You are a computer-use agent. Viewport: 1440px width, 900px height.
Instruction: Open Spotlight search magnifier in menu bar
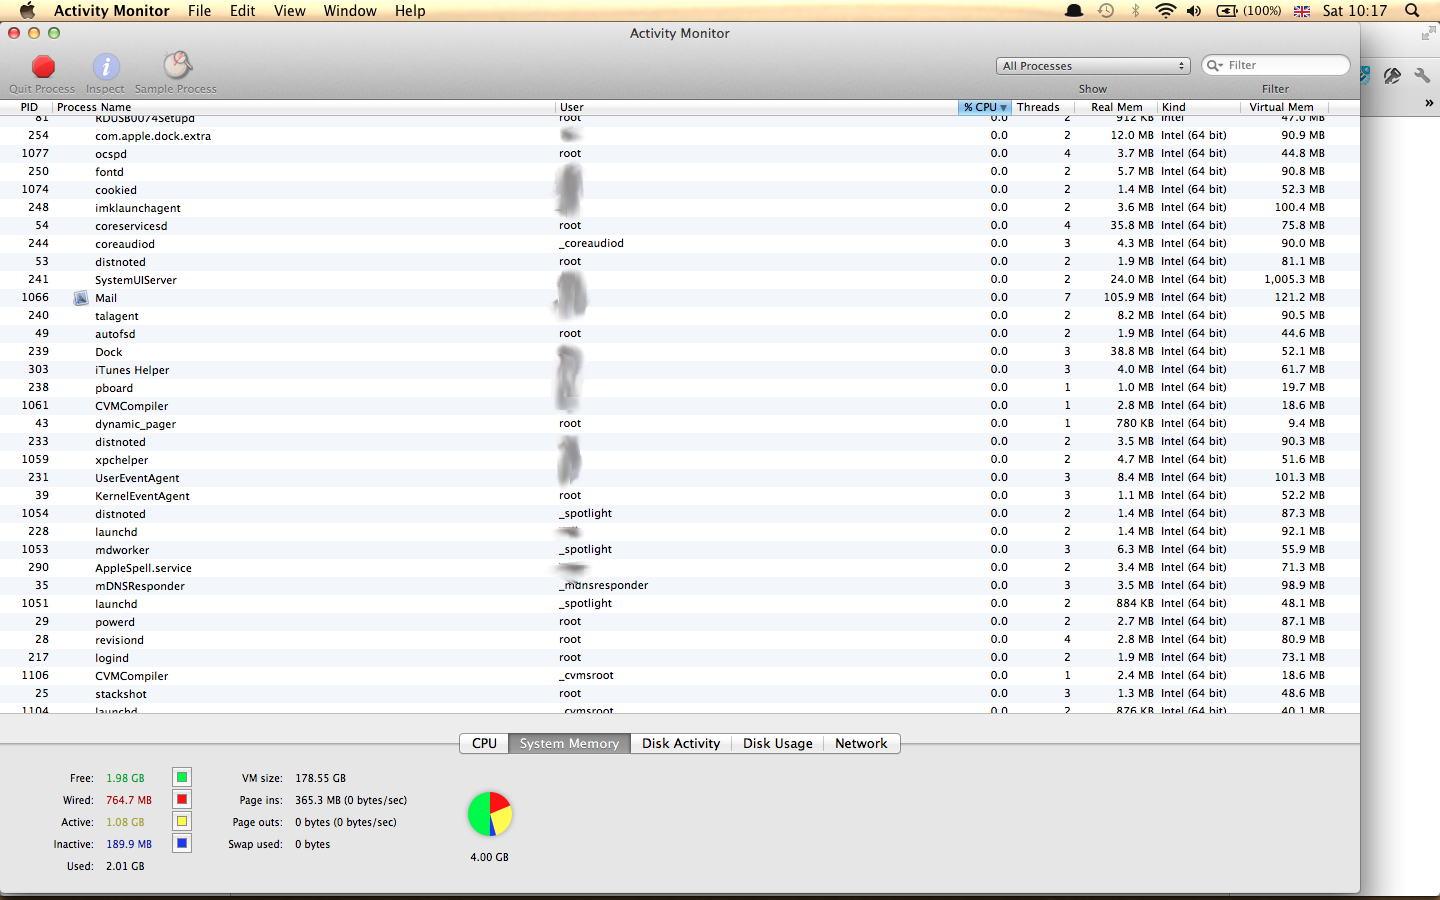pyautogui.click(x=1412, y=11)
